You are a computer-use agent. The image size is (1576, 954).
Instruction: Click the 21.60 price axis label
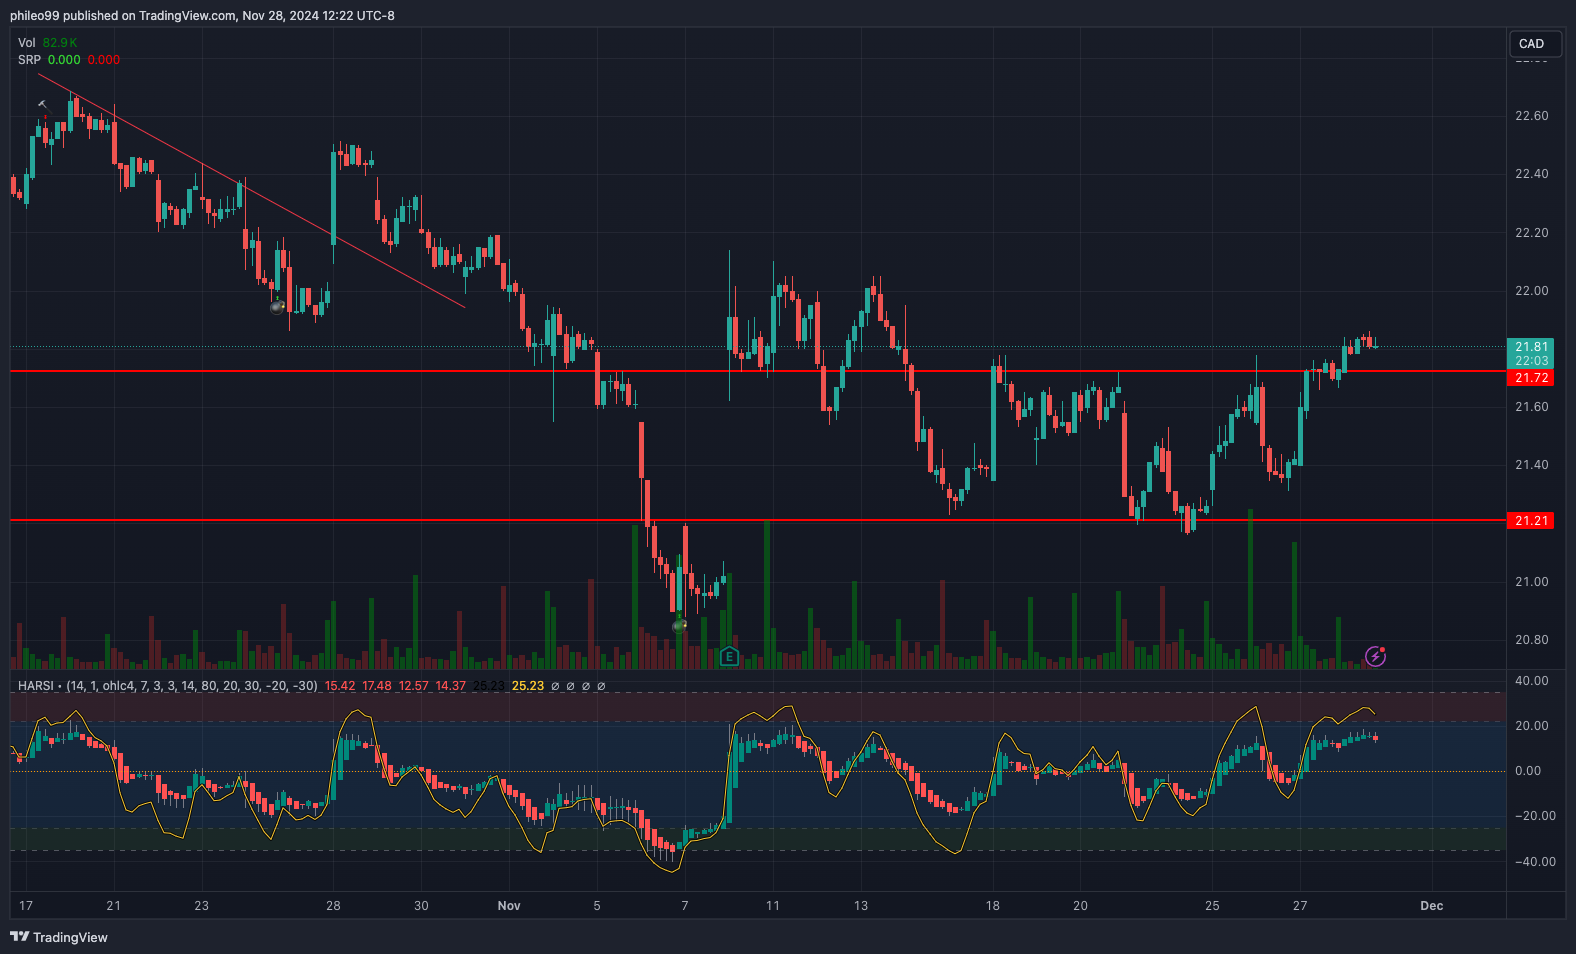[x=1531, y=407]
